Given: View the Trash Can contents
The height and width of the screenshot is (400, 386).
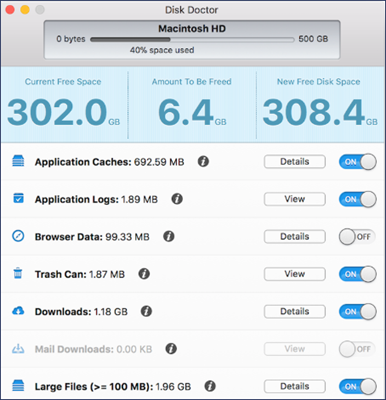Looking at the screenshot, I should (295, 274).
